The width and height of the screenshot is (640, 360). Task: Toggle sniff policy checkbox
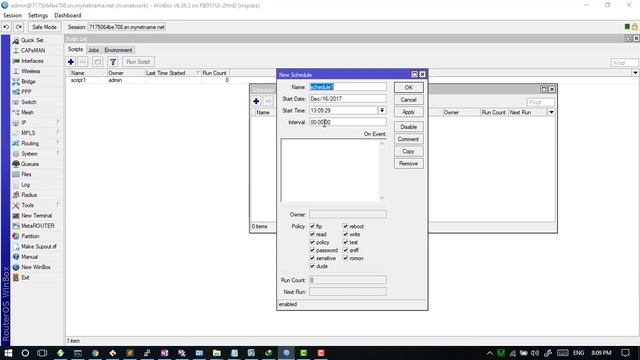tap(346, 250)
